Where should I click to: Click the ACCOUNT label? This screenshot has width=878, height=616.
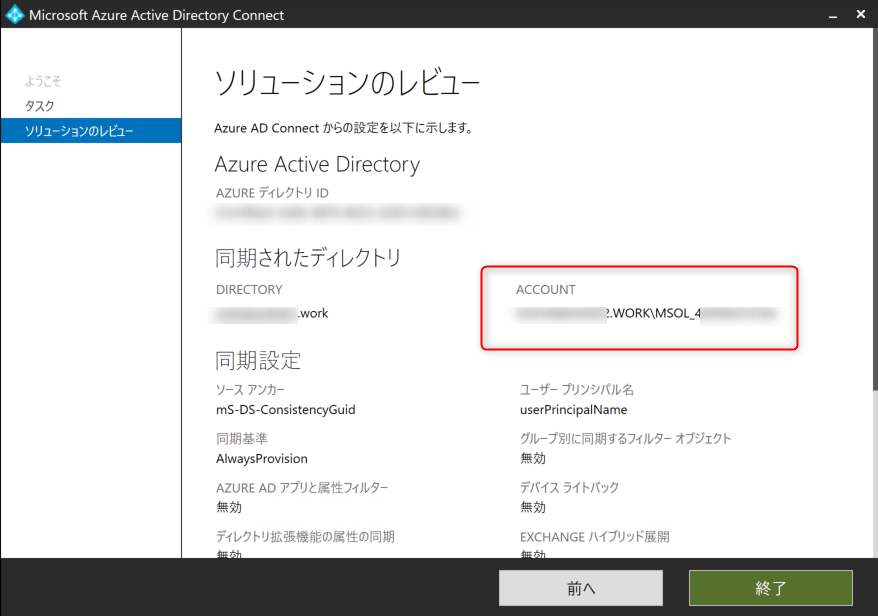pyautogui.click(x=545, y=290)
